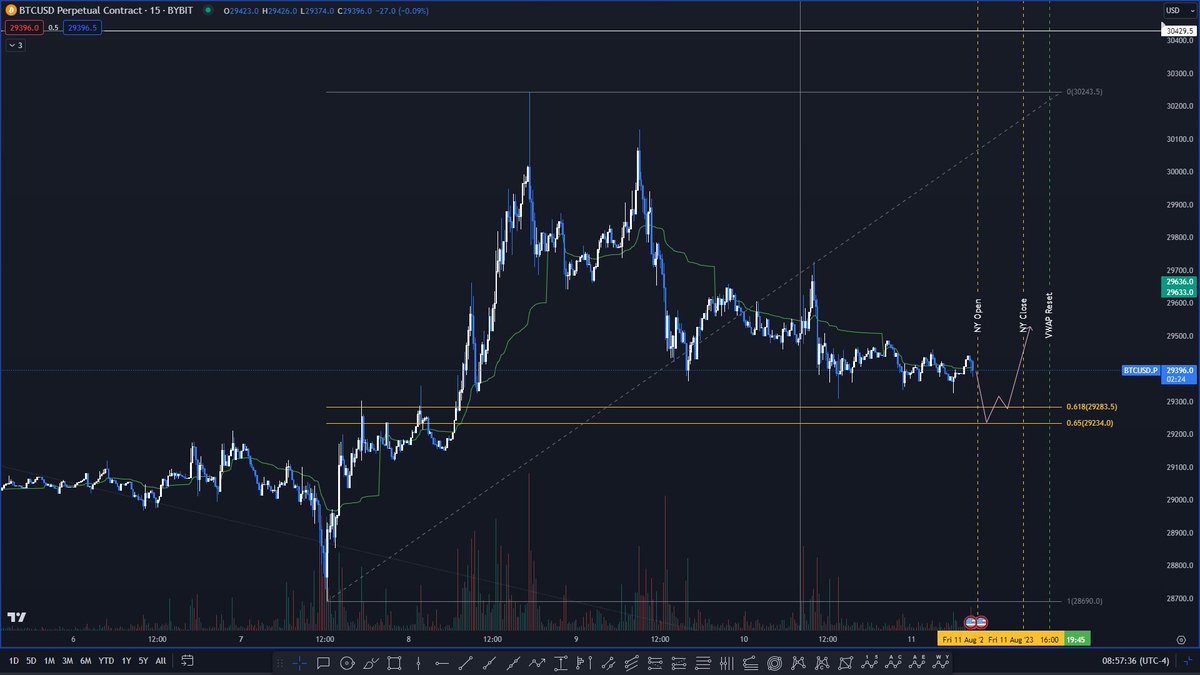Image resolution: width=1200 pixels, height=675 pixels.
Task: Select the 6M time range
Action: pos(86,661)
